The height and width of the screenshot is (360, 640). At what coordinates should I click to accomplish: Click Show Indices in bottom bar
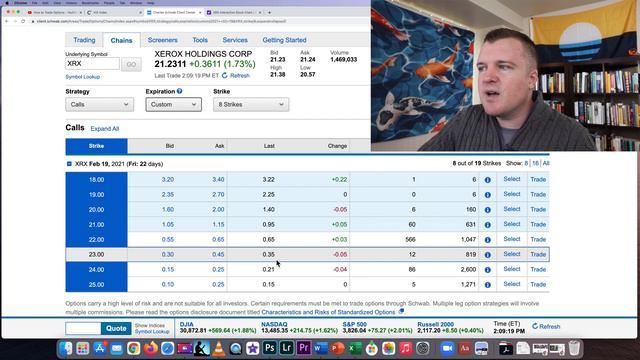(x=150, y=325)
